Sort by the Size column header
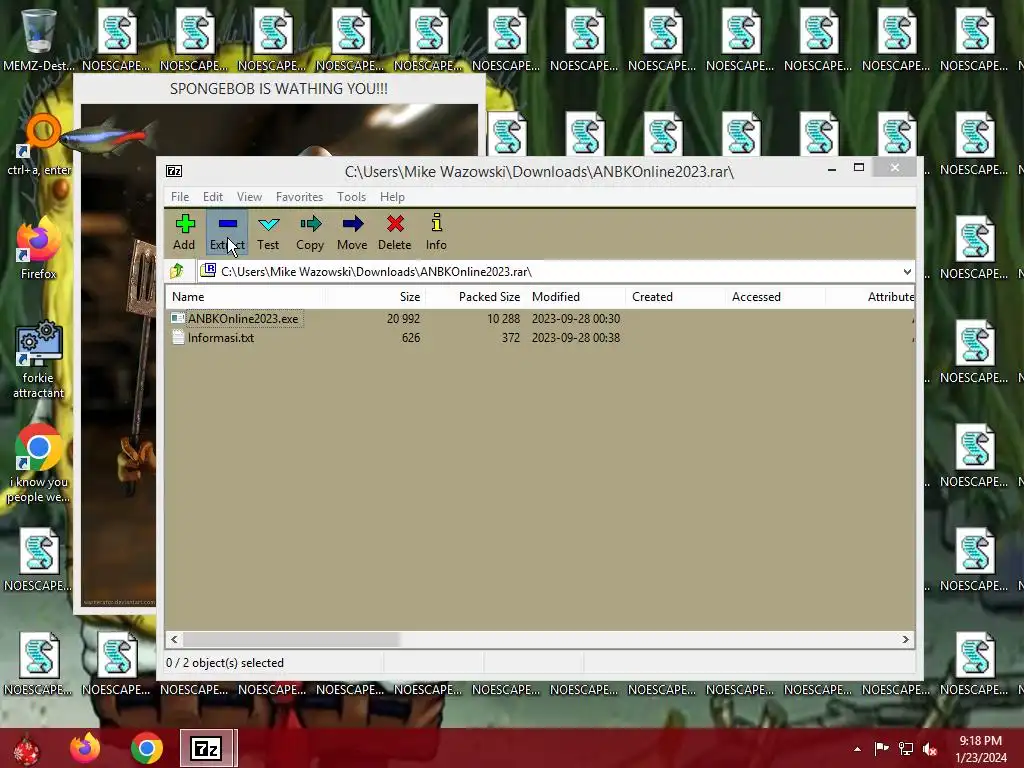 (x=376, y=296)
